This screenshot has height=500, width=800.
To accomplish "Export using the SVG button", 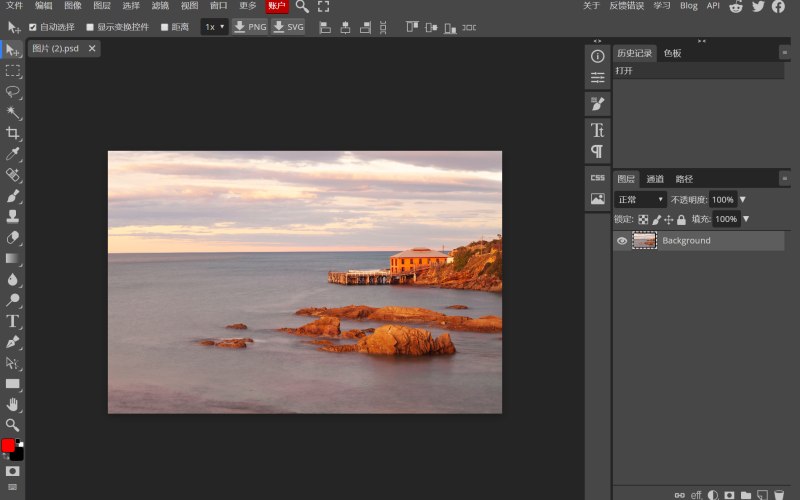I will pos(288,27).
